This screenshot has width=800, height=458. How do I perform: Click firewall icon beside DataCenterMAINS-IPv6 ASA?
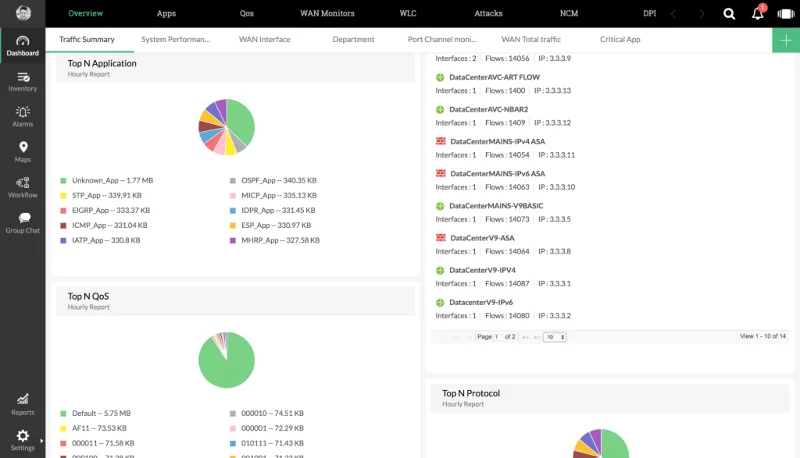[441, 173]
